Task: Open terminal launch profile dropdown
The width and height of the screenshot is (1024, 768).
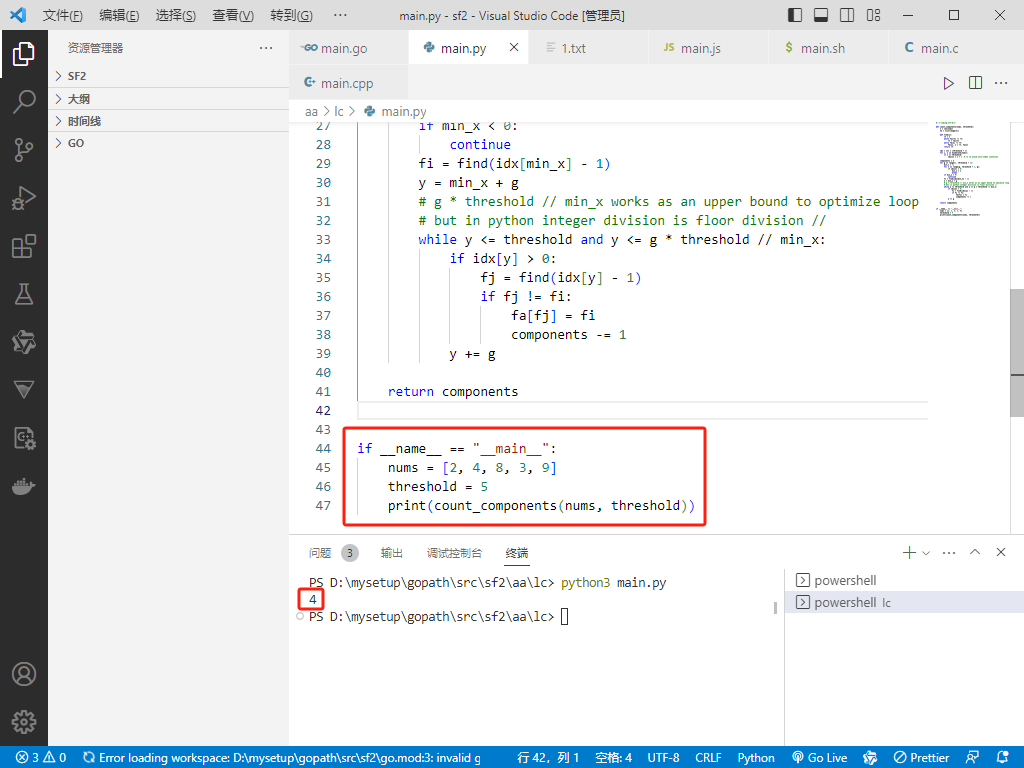Action: (925, 552)
